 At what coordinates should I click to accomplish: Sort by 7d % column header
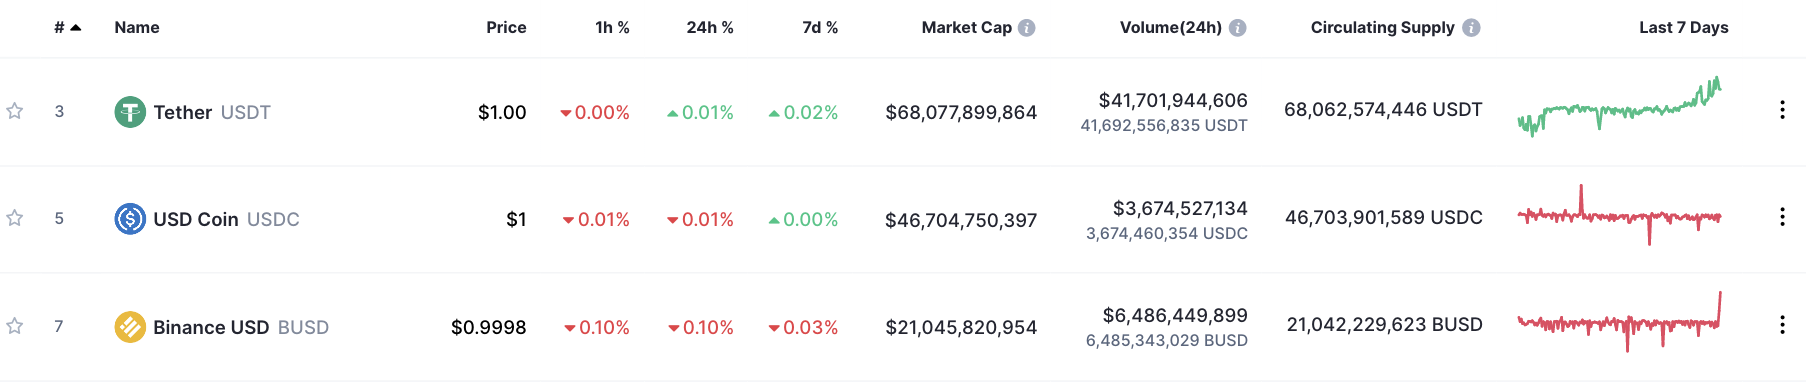(x=820, y=28)
